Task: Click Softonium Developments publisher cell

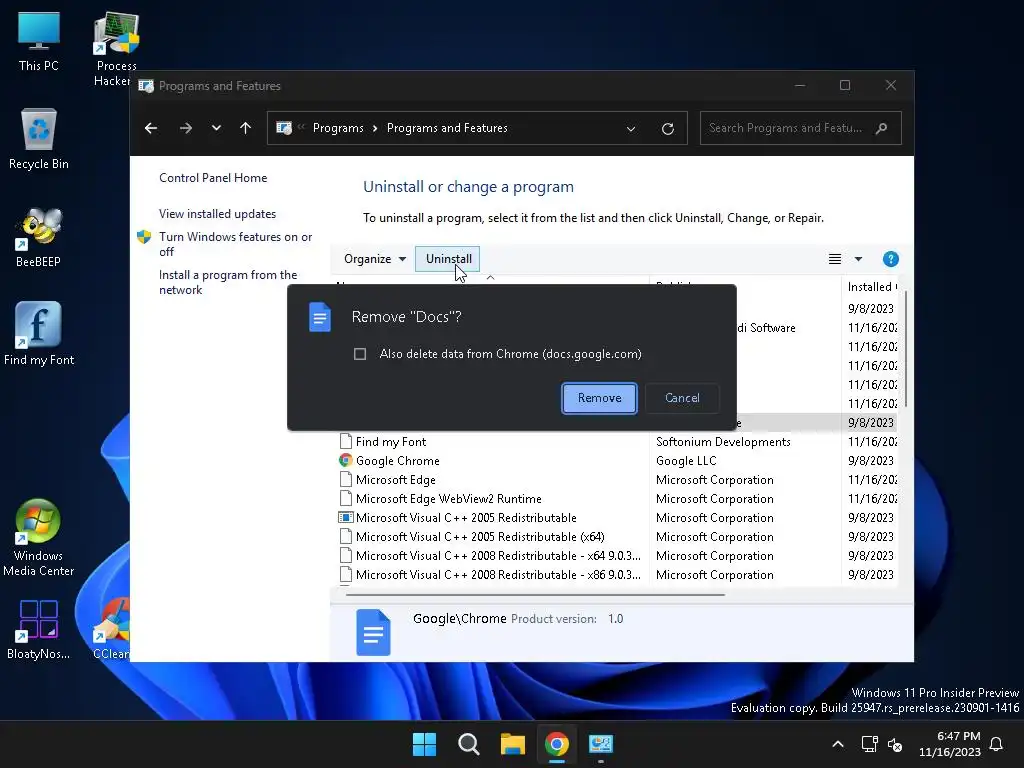Action: click(x=723, y=441)
